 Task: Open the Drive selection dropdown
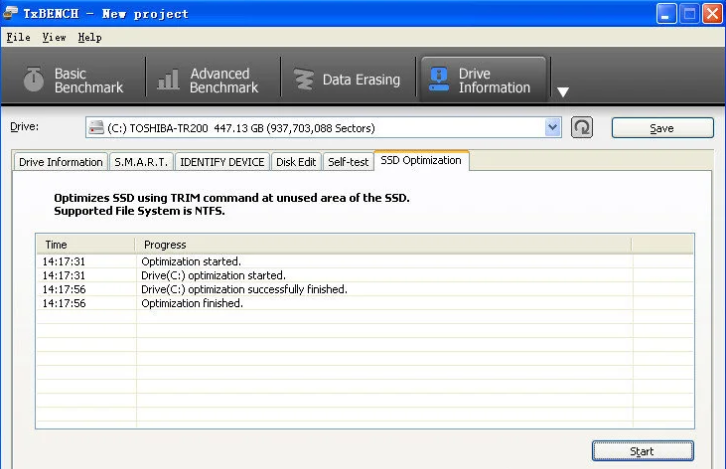pos(553,128)
